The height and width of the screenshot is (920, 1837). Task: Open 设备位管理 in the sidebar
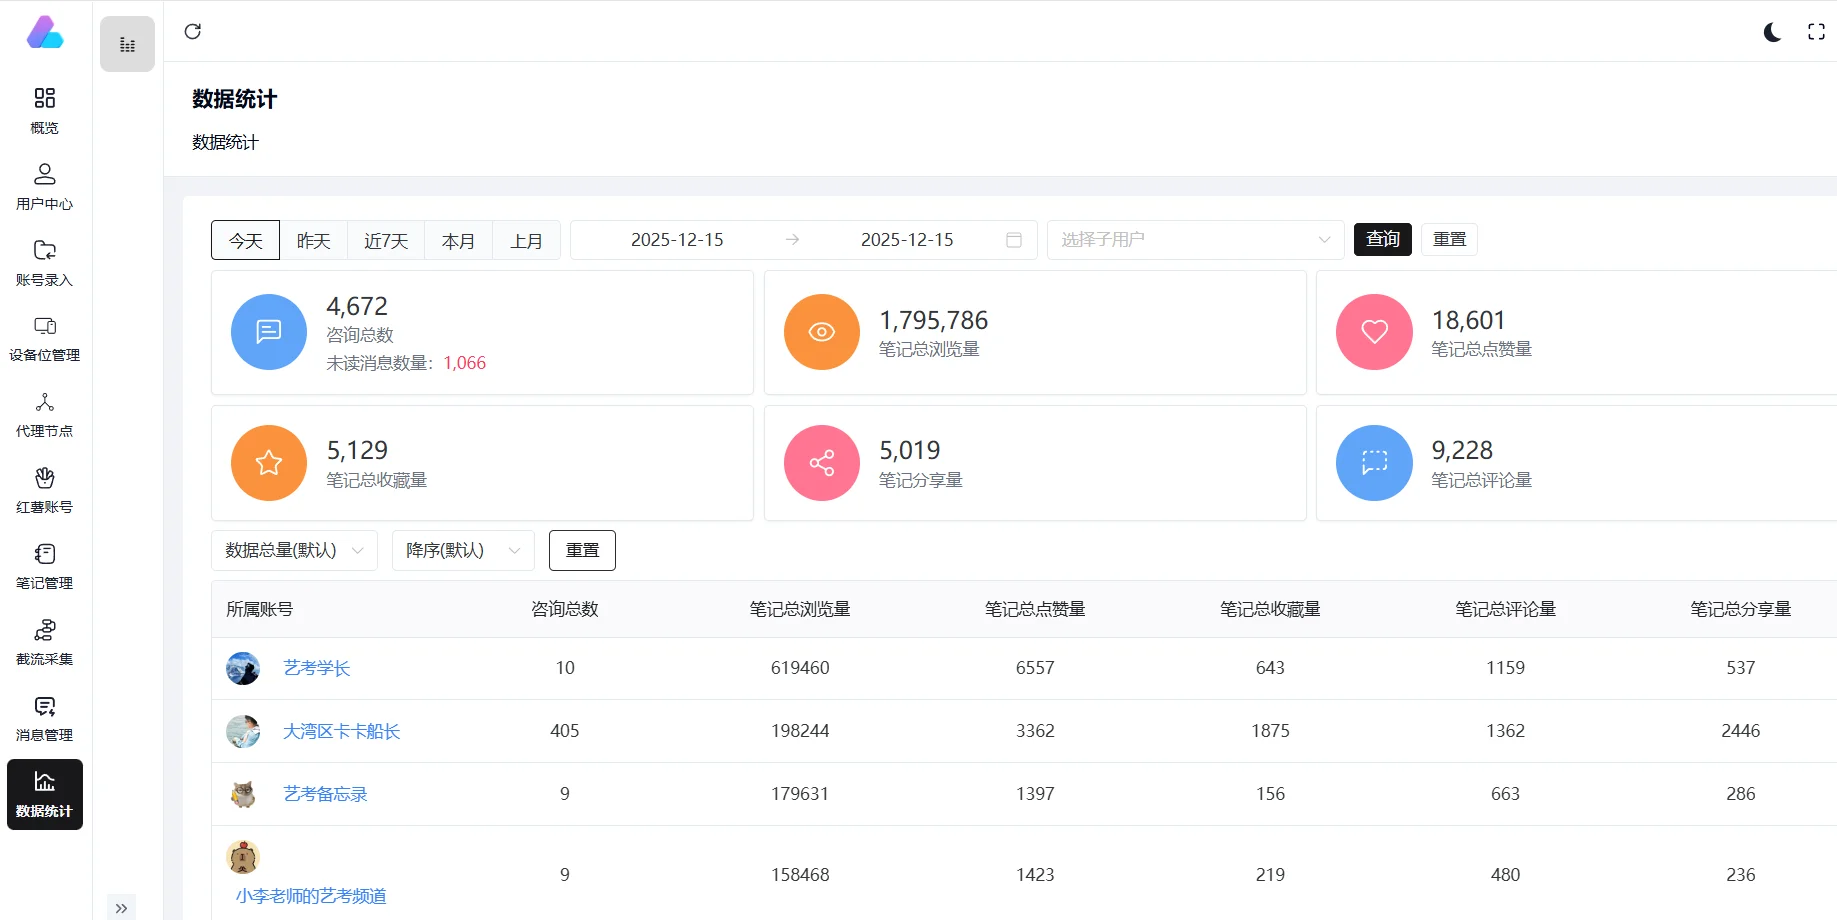(x=44, y=338)
